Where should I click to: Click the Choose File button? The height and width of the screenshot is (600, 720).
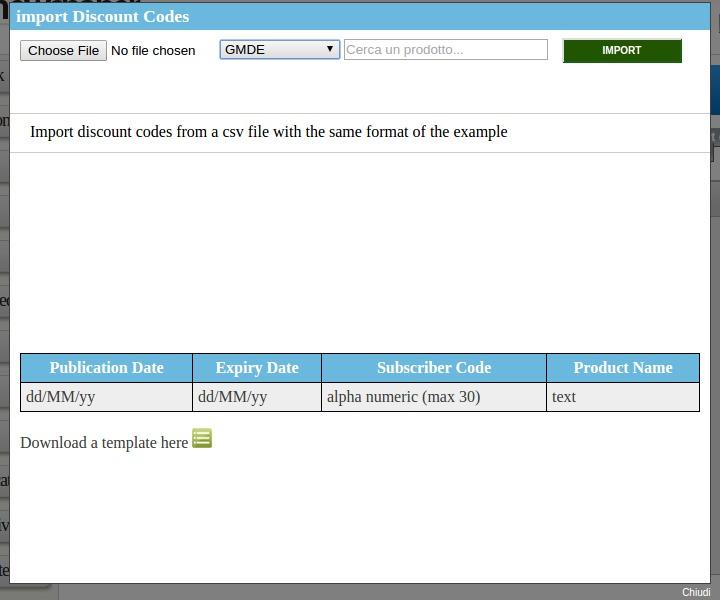click(x=63, y=50)
